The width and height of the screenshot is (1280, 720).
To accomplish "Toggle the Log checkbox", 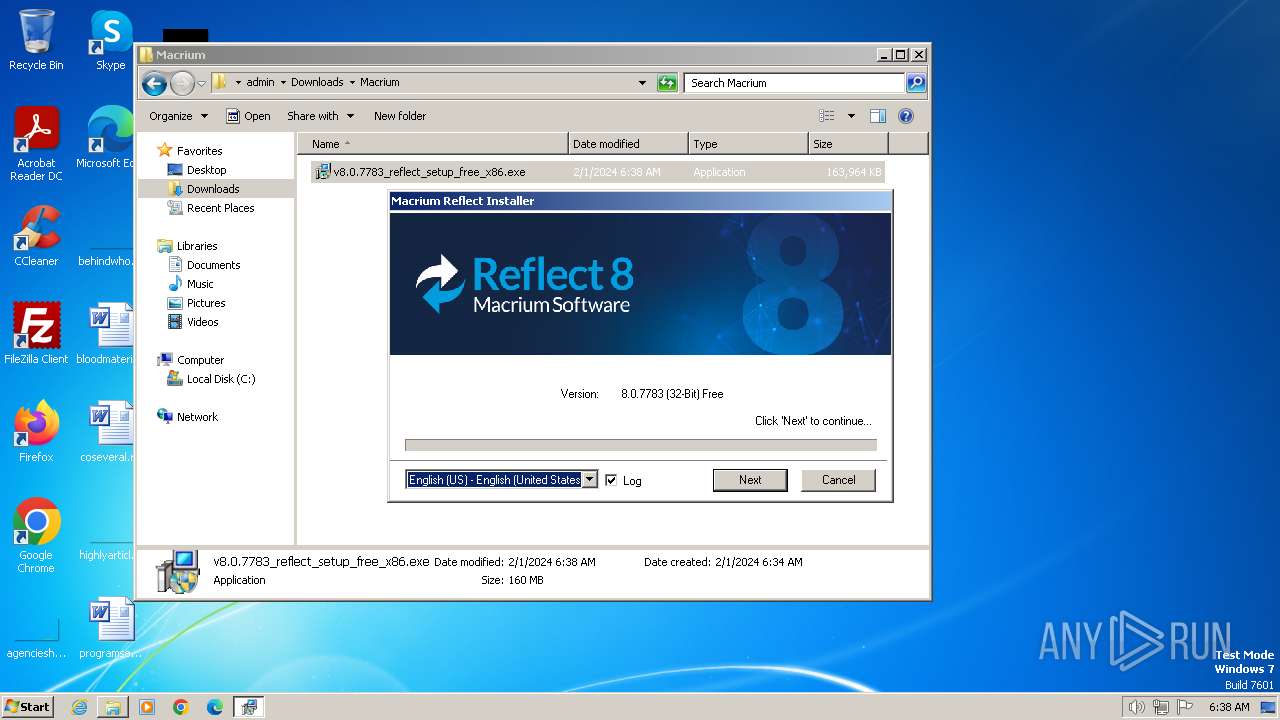I will [611, 480].
